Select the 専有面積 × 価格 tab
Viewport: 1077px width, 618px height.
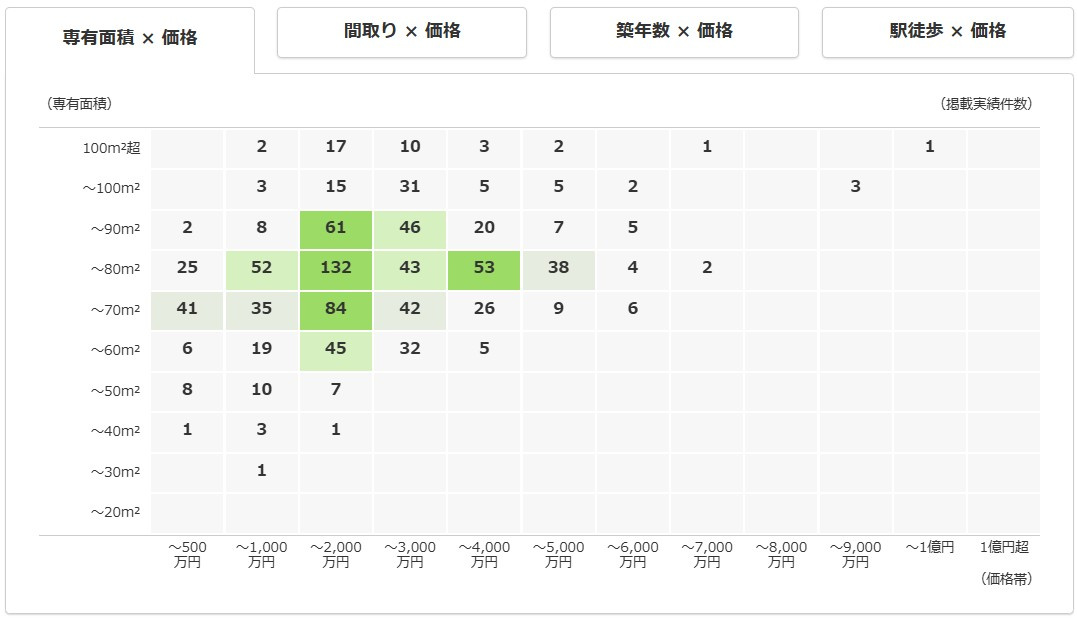[130, 38]
